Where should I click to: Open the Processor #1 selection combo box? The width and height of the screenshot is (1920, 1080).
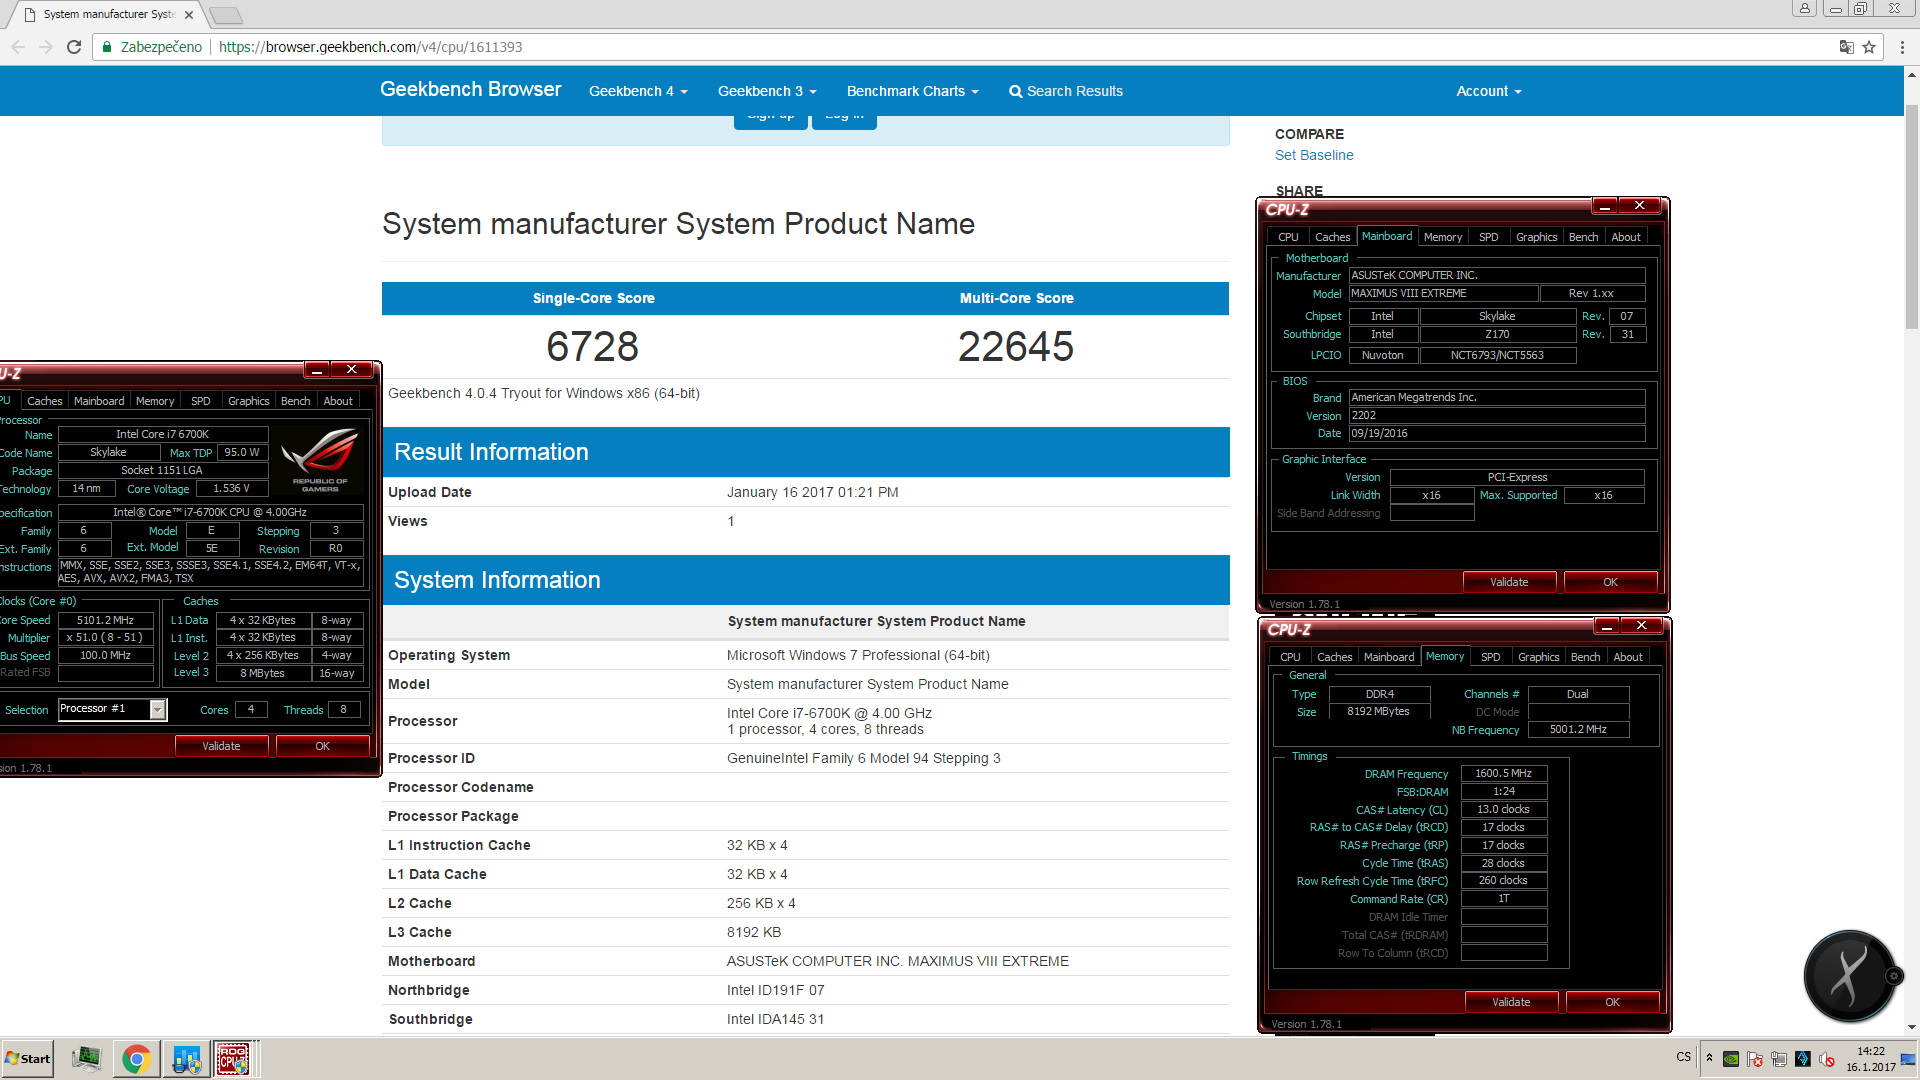point(112,709)
